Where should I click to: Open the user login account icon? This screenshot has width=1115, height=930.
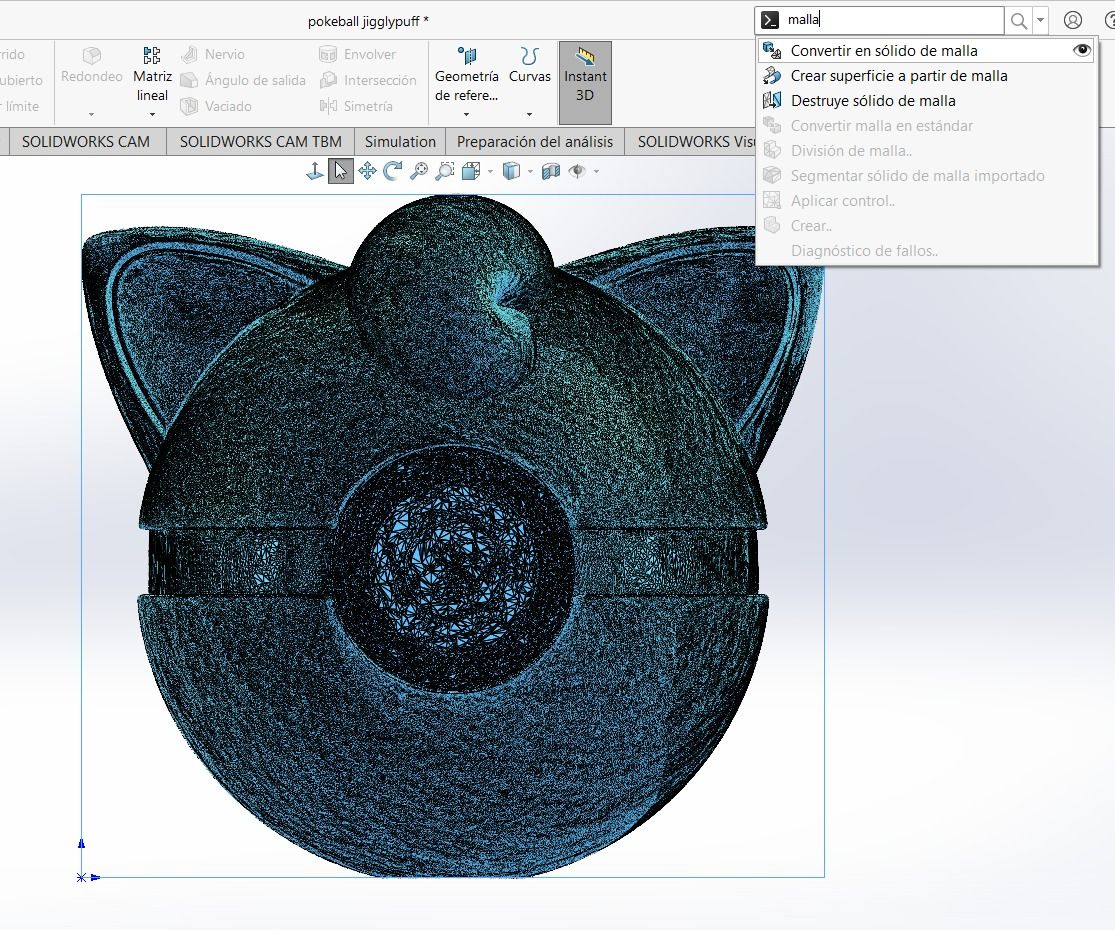[x=1072, y=21]
